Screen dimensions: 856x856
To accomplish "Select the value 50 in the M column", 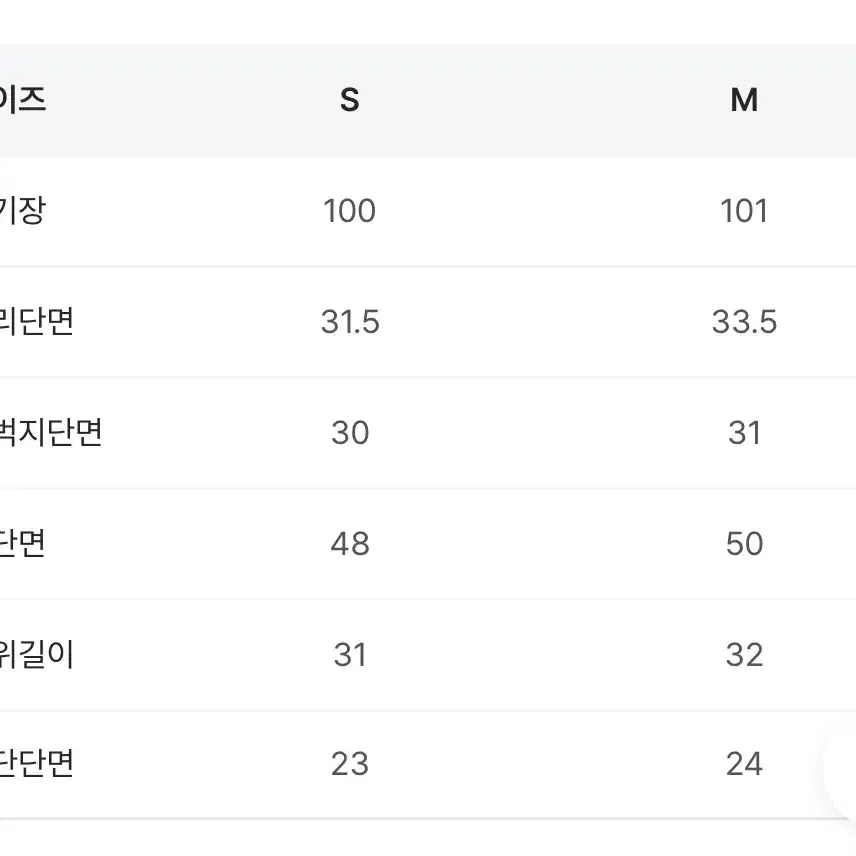I will [x=744, y=544].
